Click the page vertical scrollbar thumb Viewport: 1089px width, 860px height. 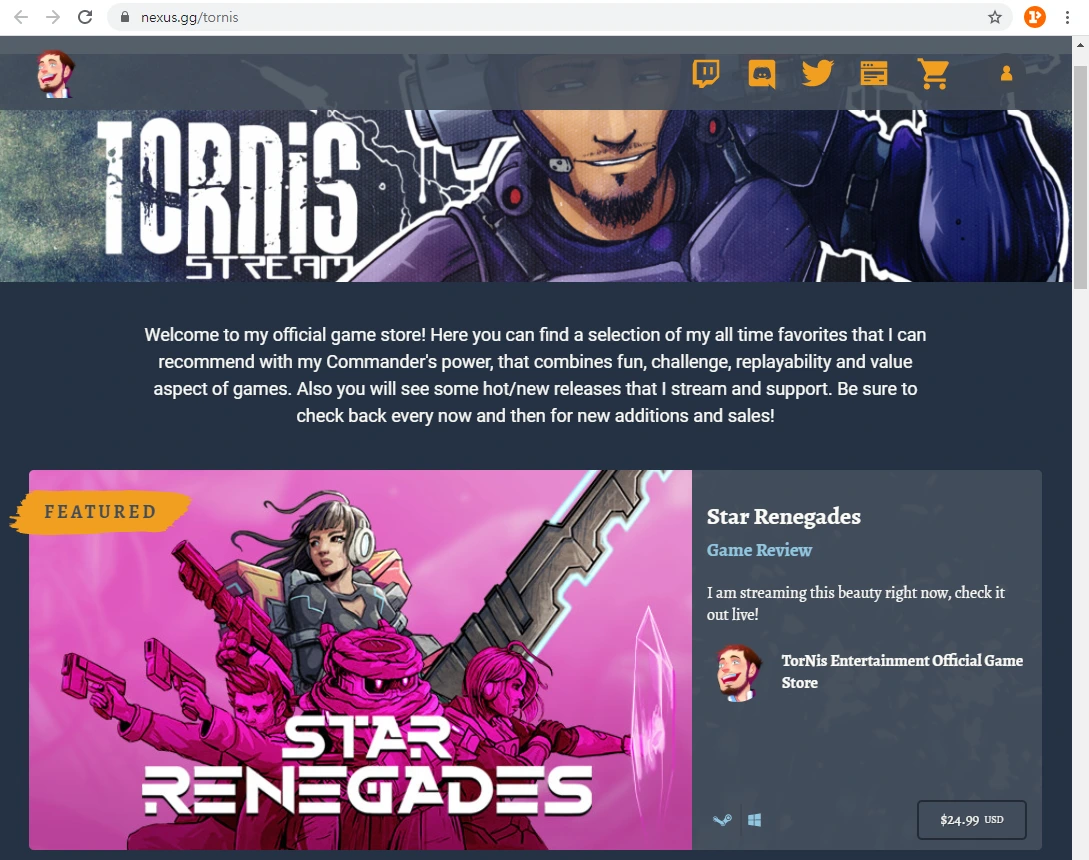coord(1081,177)
